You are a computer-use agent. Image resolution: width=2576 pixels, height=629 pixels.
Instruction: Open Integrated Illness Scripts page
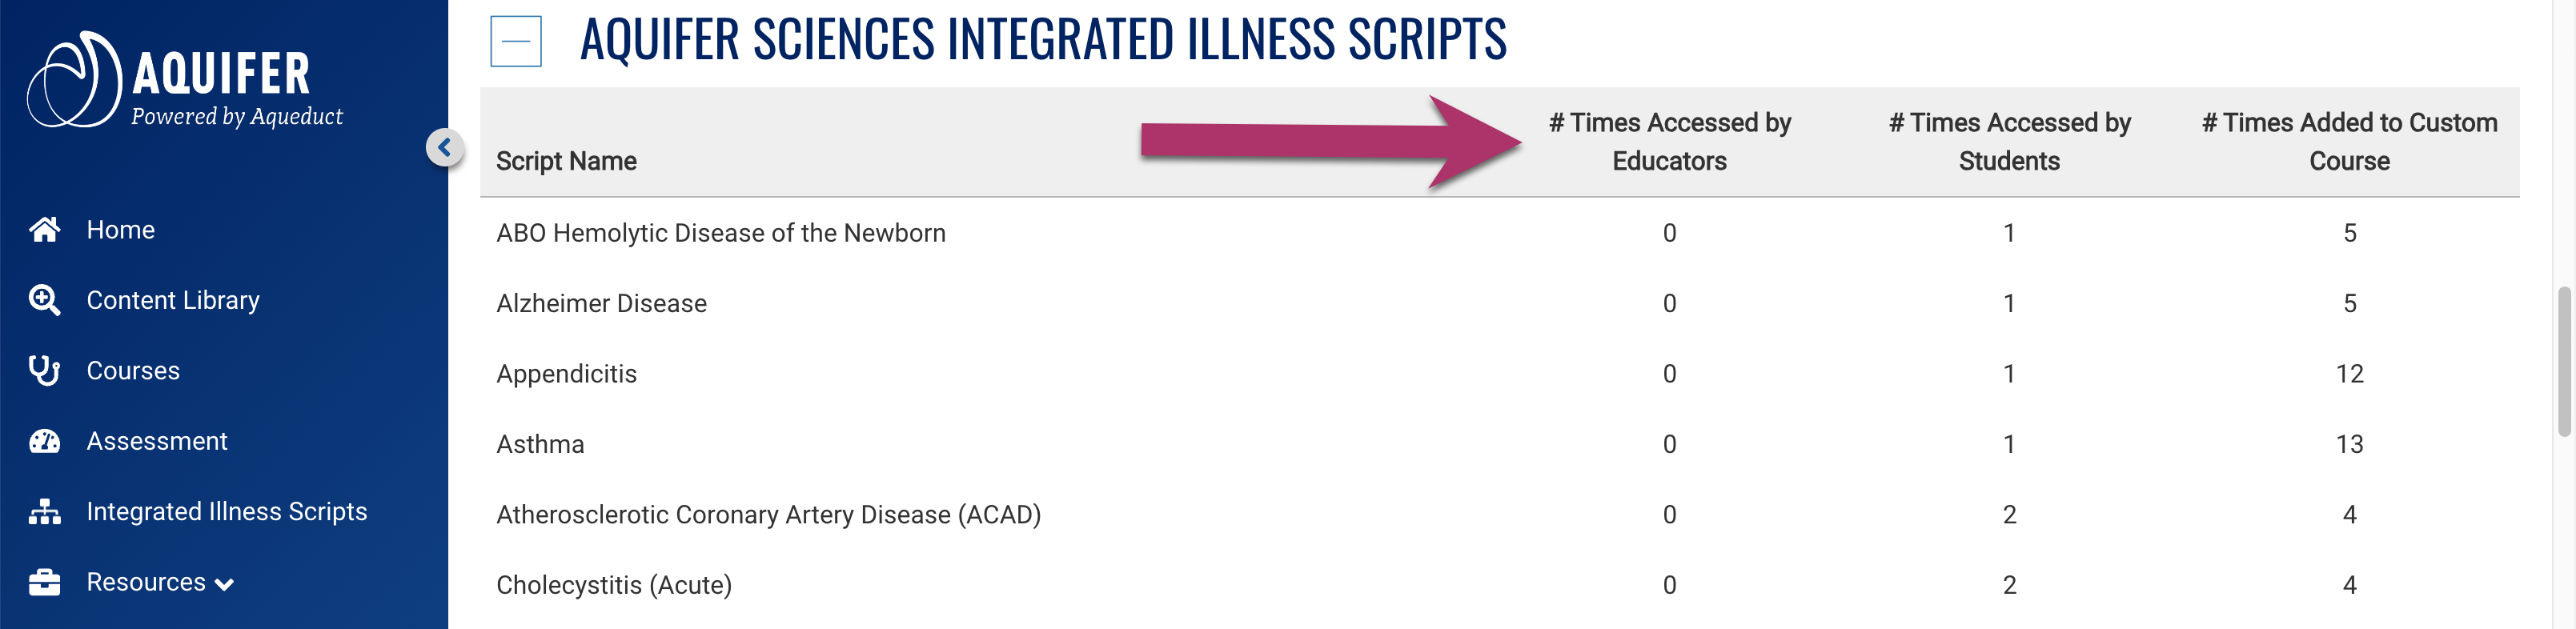227,512
